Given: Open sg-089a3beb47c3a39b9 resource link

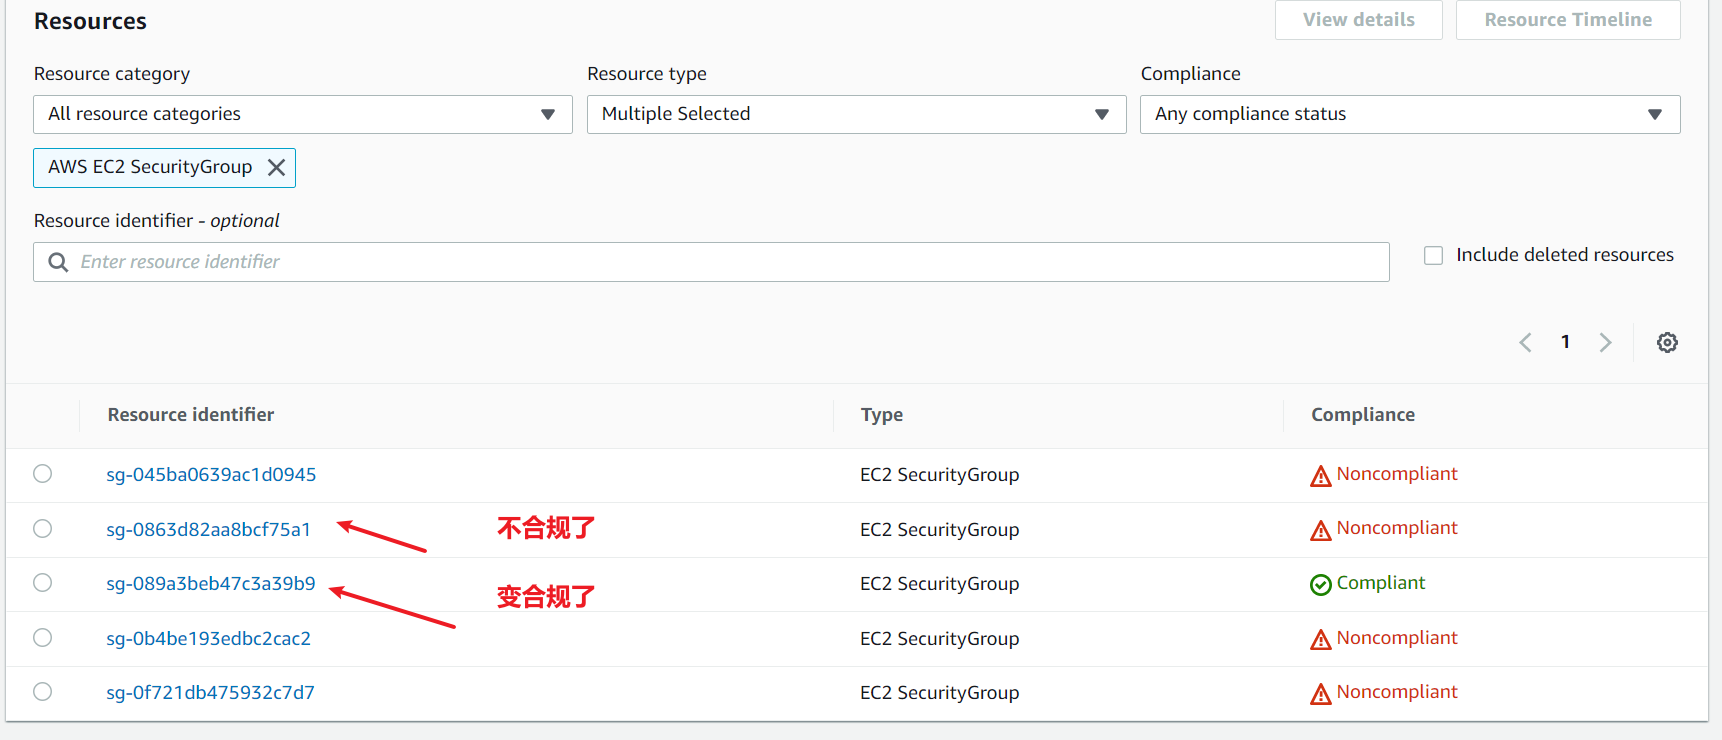Looking at the screenshot, I should [211, 584].
